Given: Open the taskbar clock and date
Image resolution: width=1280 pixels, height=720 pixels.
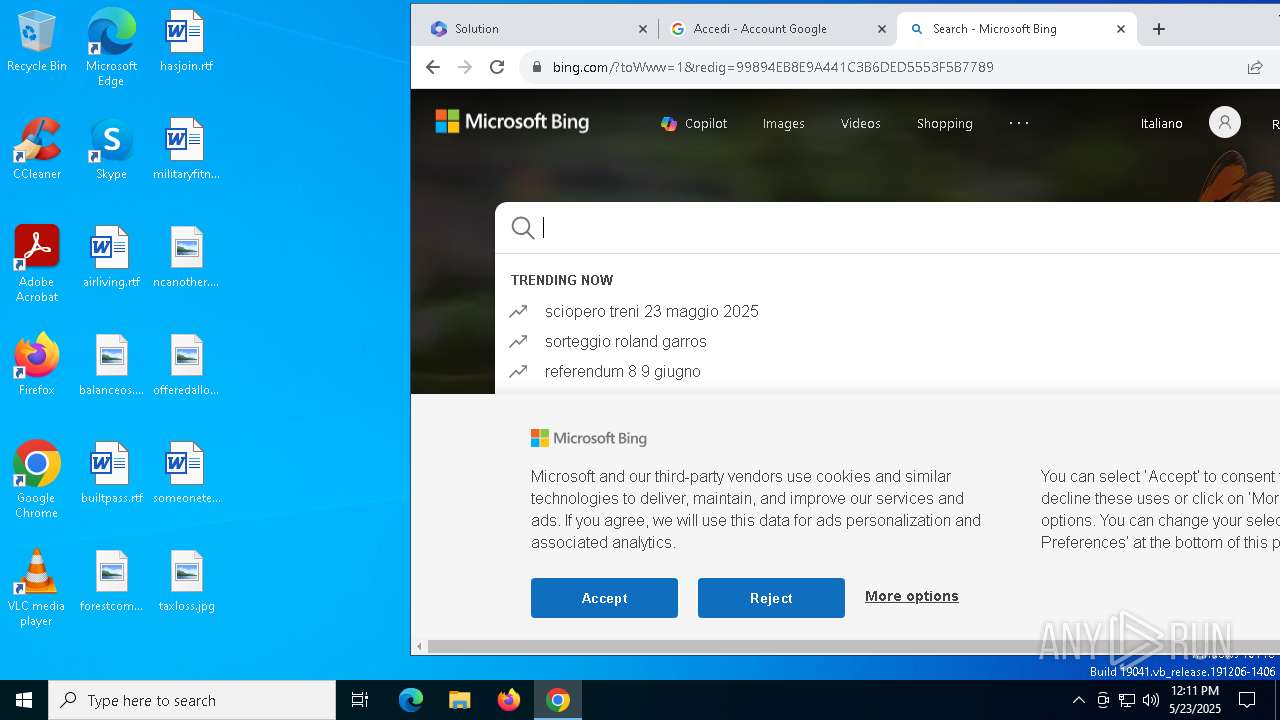Looking at the screenshot, I should coord(1195,700).
